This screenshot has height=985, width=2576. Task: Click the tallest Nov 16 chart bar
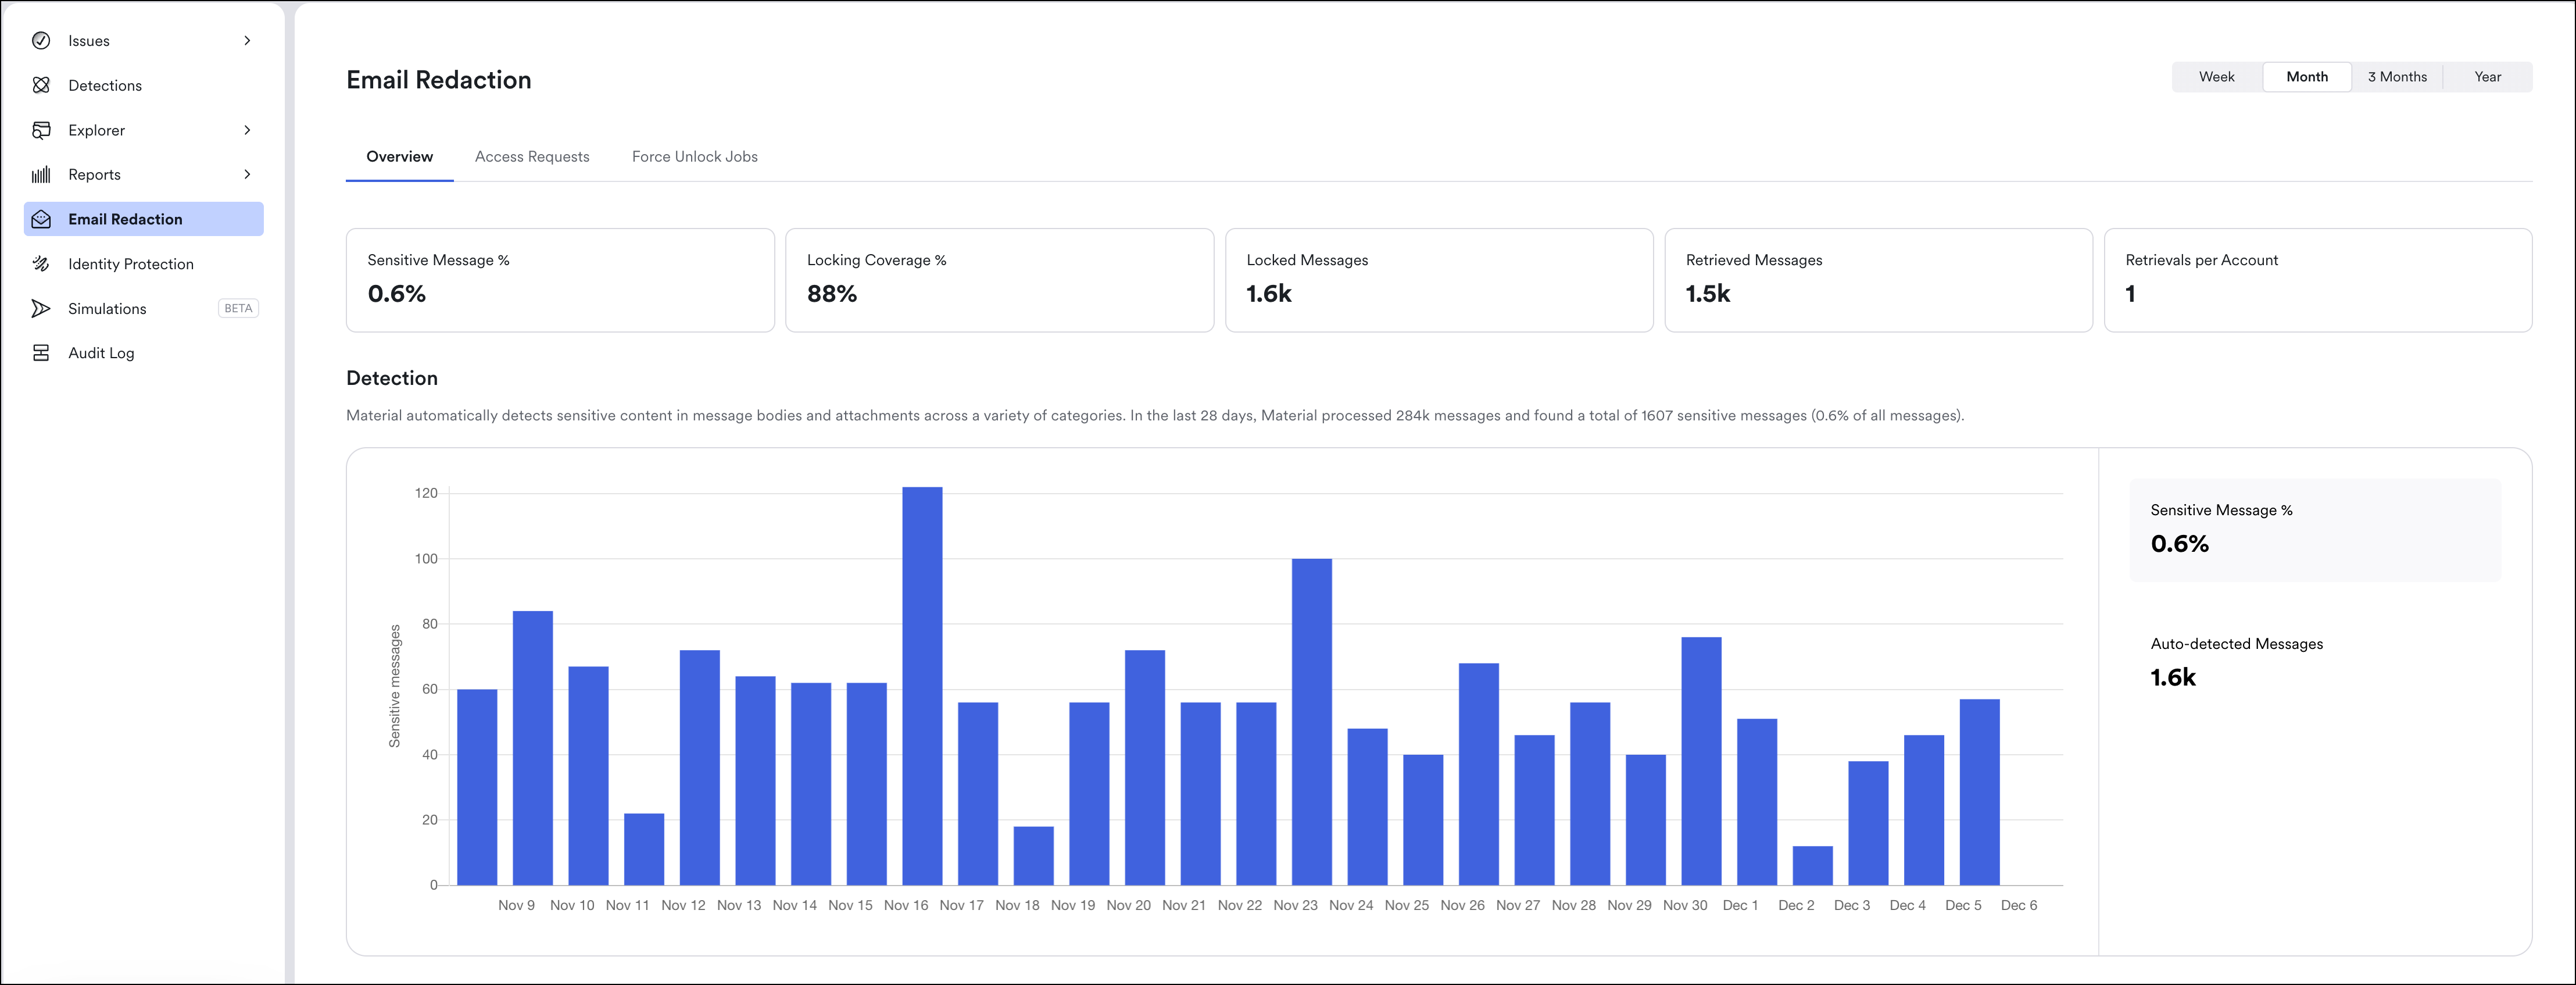(x=922, y=686)
